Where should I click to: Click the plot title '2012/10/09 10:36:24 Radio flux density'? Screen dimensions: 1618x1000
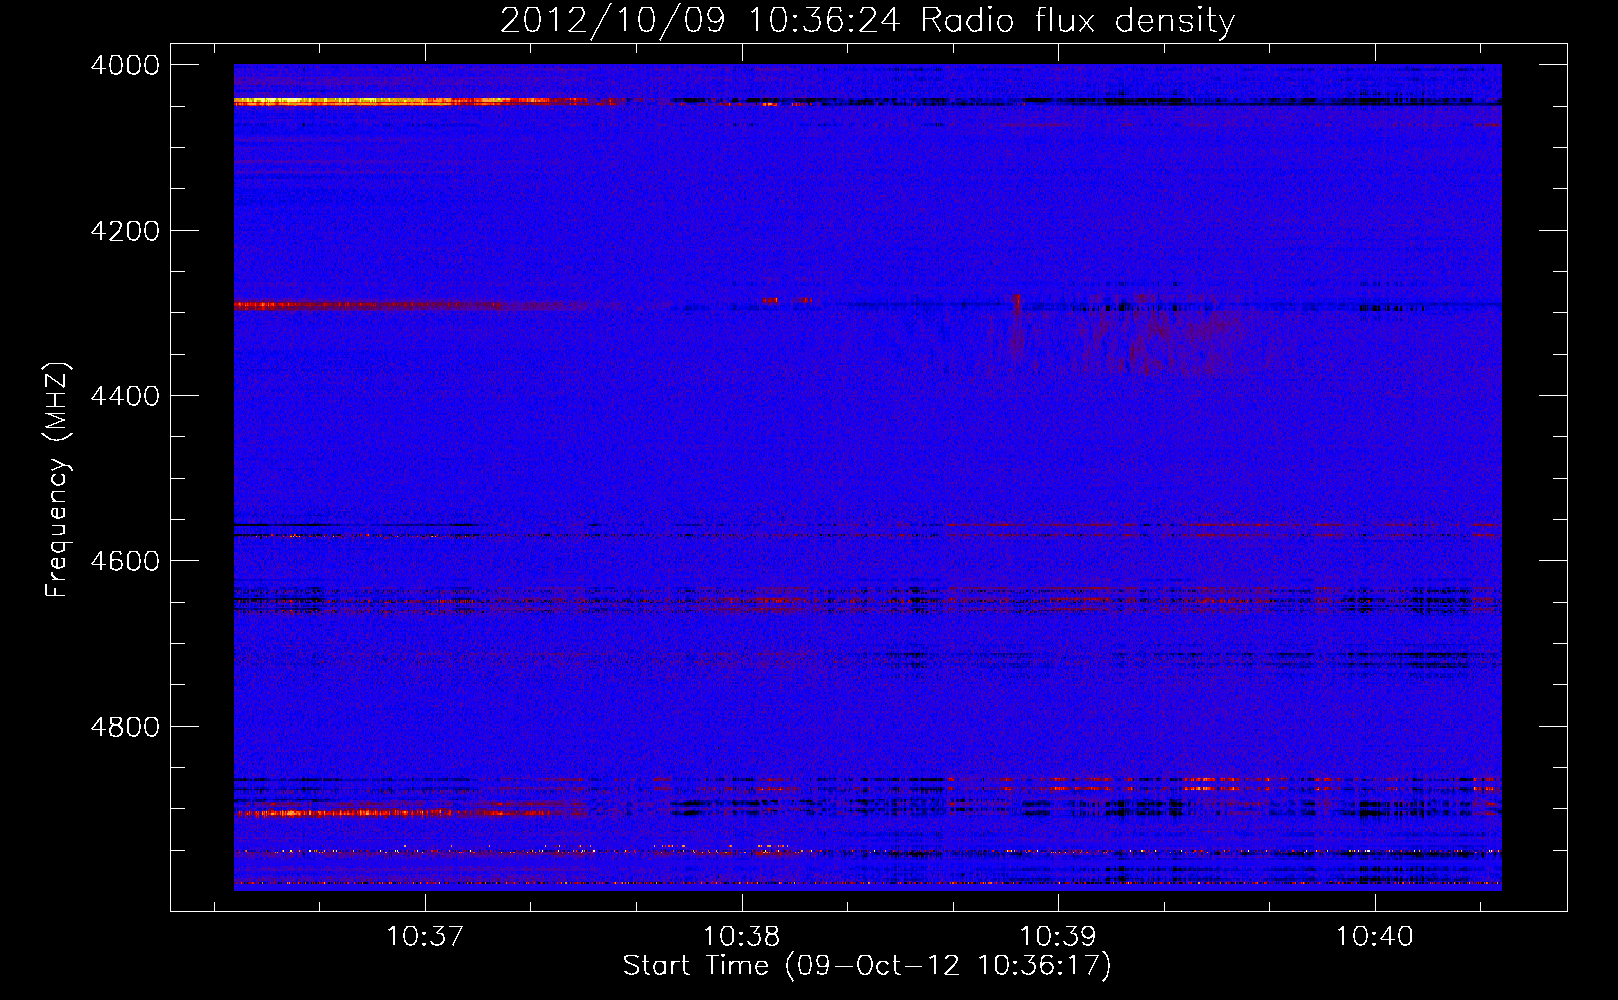(867, 21)
